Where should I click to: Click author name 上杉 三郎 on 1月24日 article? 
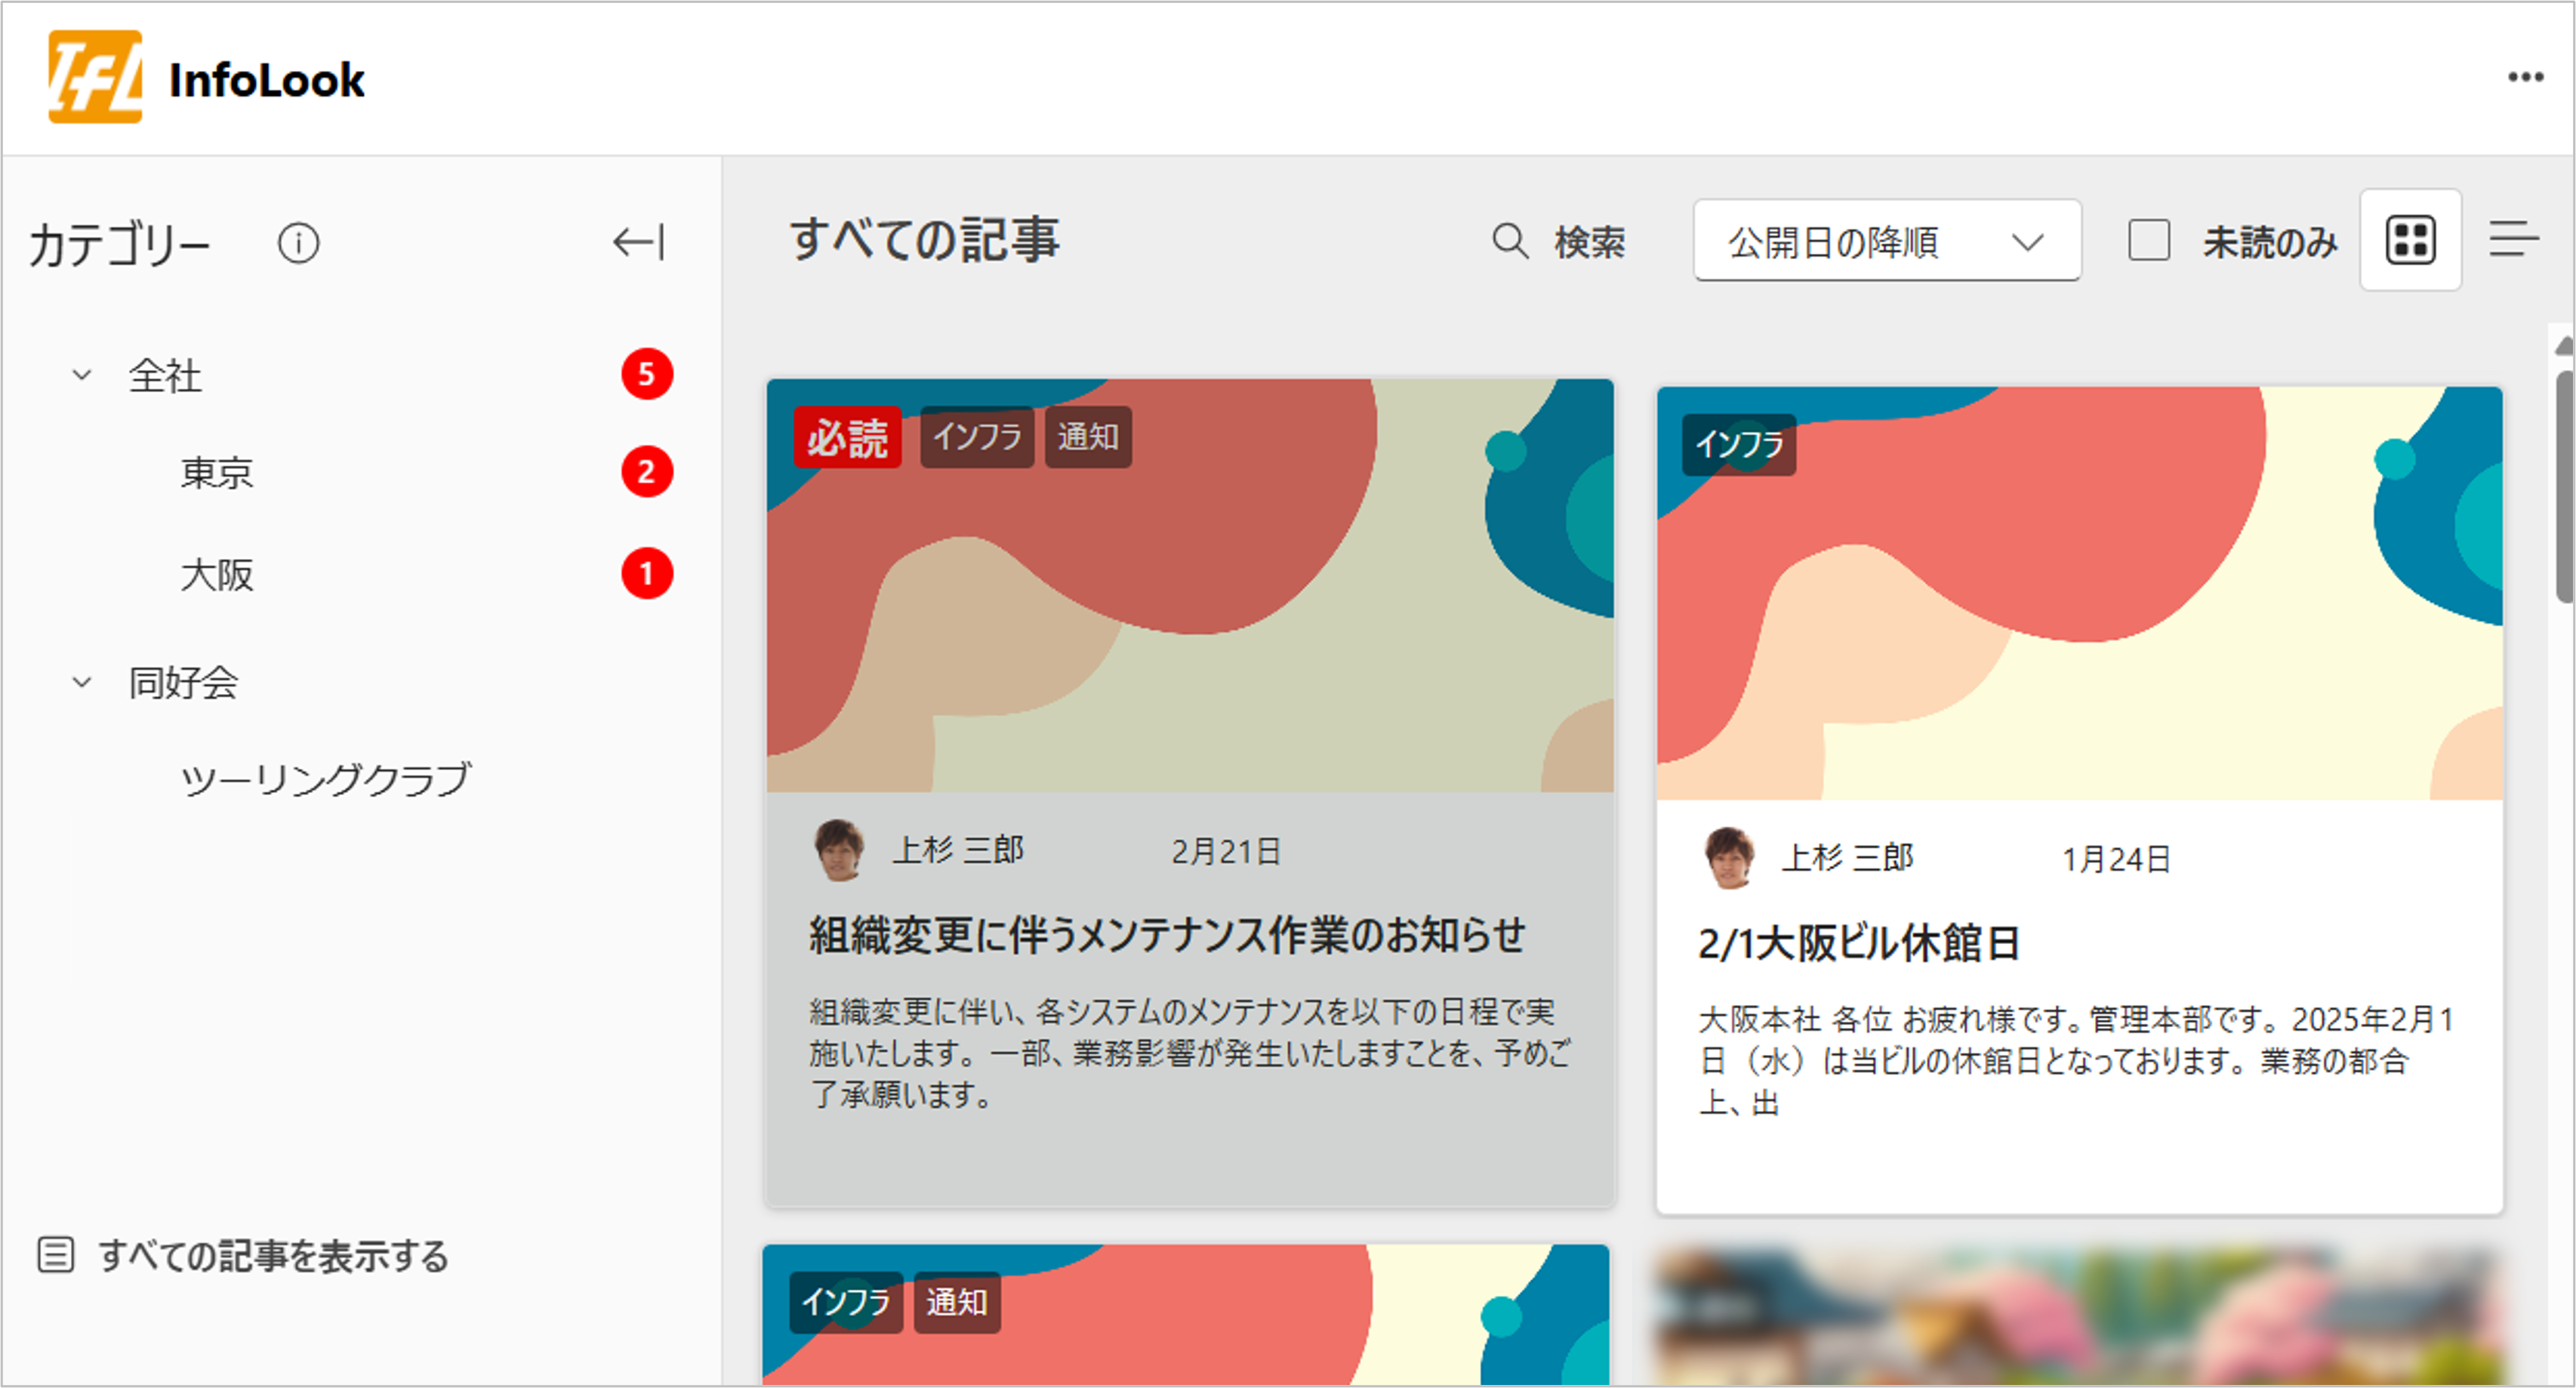[1848, 858]
